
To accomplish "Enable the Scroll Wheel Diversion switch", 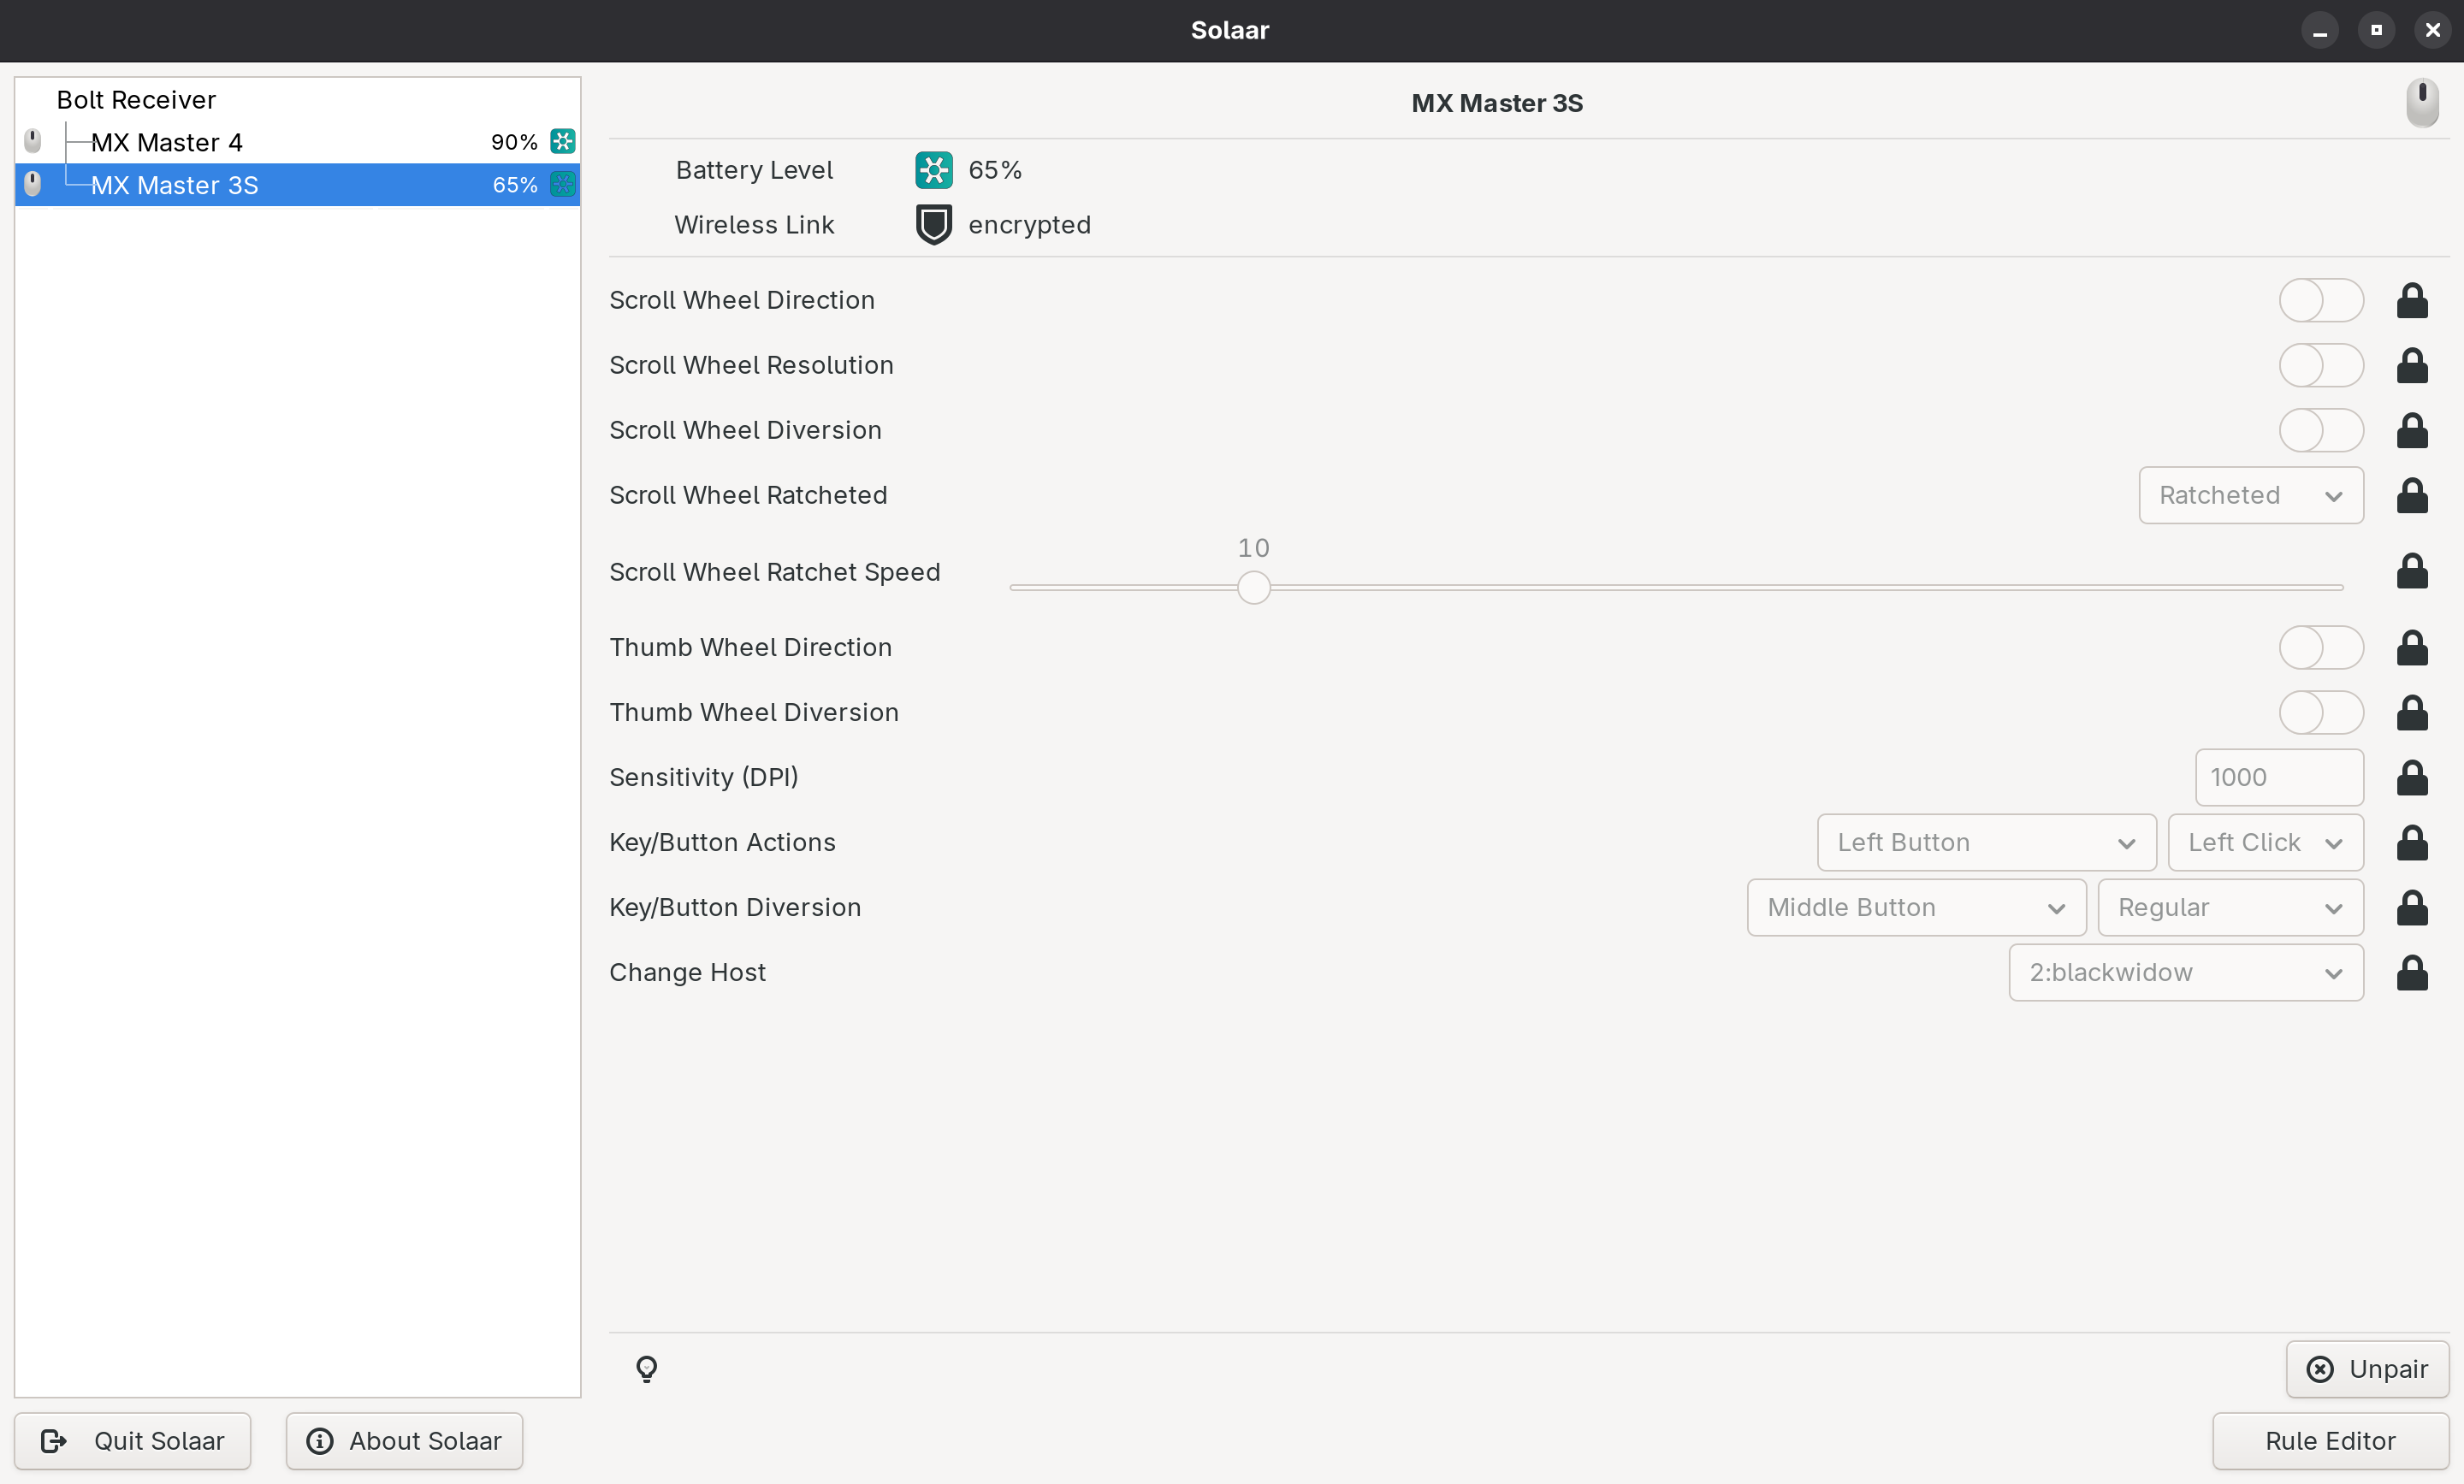I will click(x=2320, y=430).
